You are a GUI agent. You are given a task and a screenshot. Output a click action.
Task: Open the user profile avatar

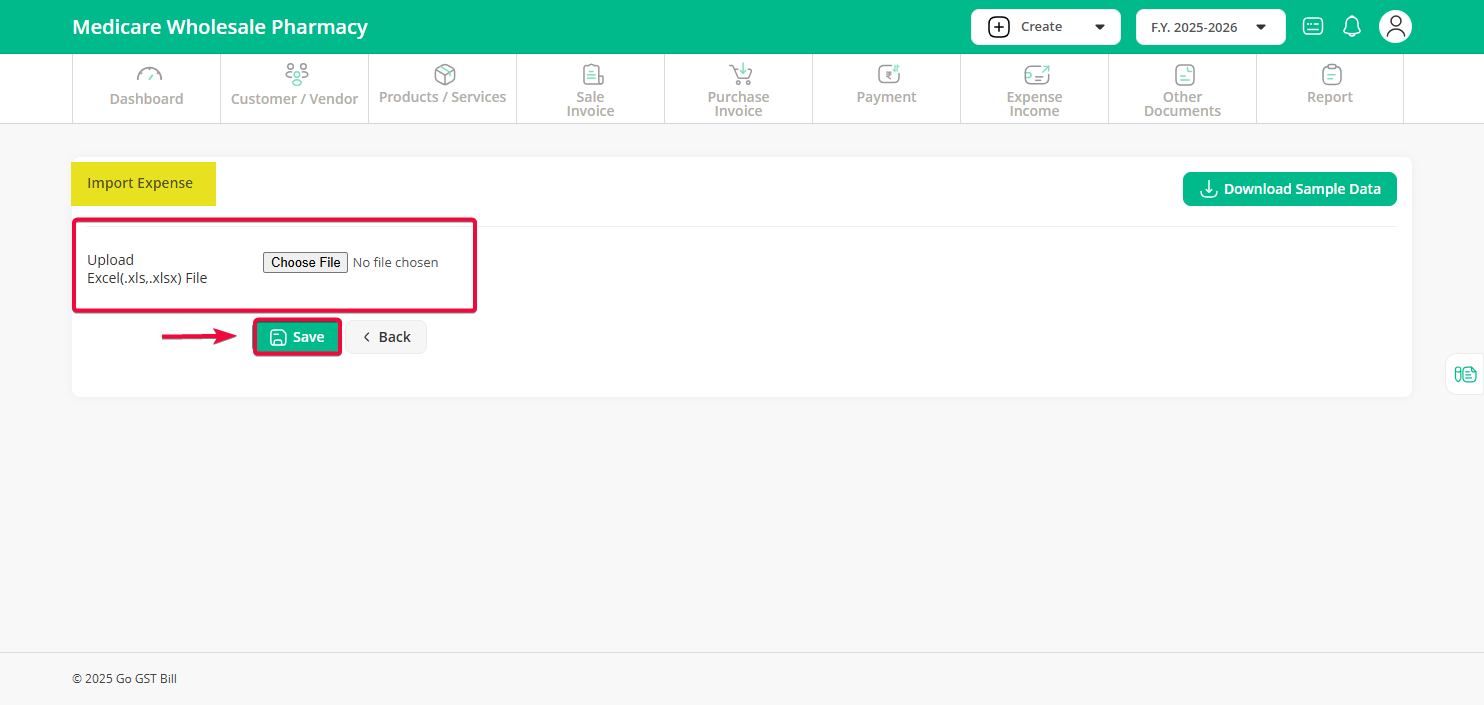tap(1395, 27)
